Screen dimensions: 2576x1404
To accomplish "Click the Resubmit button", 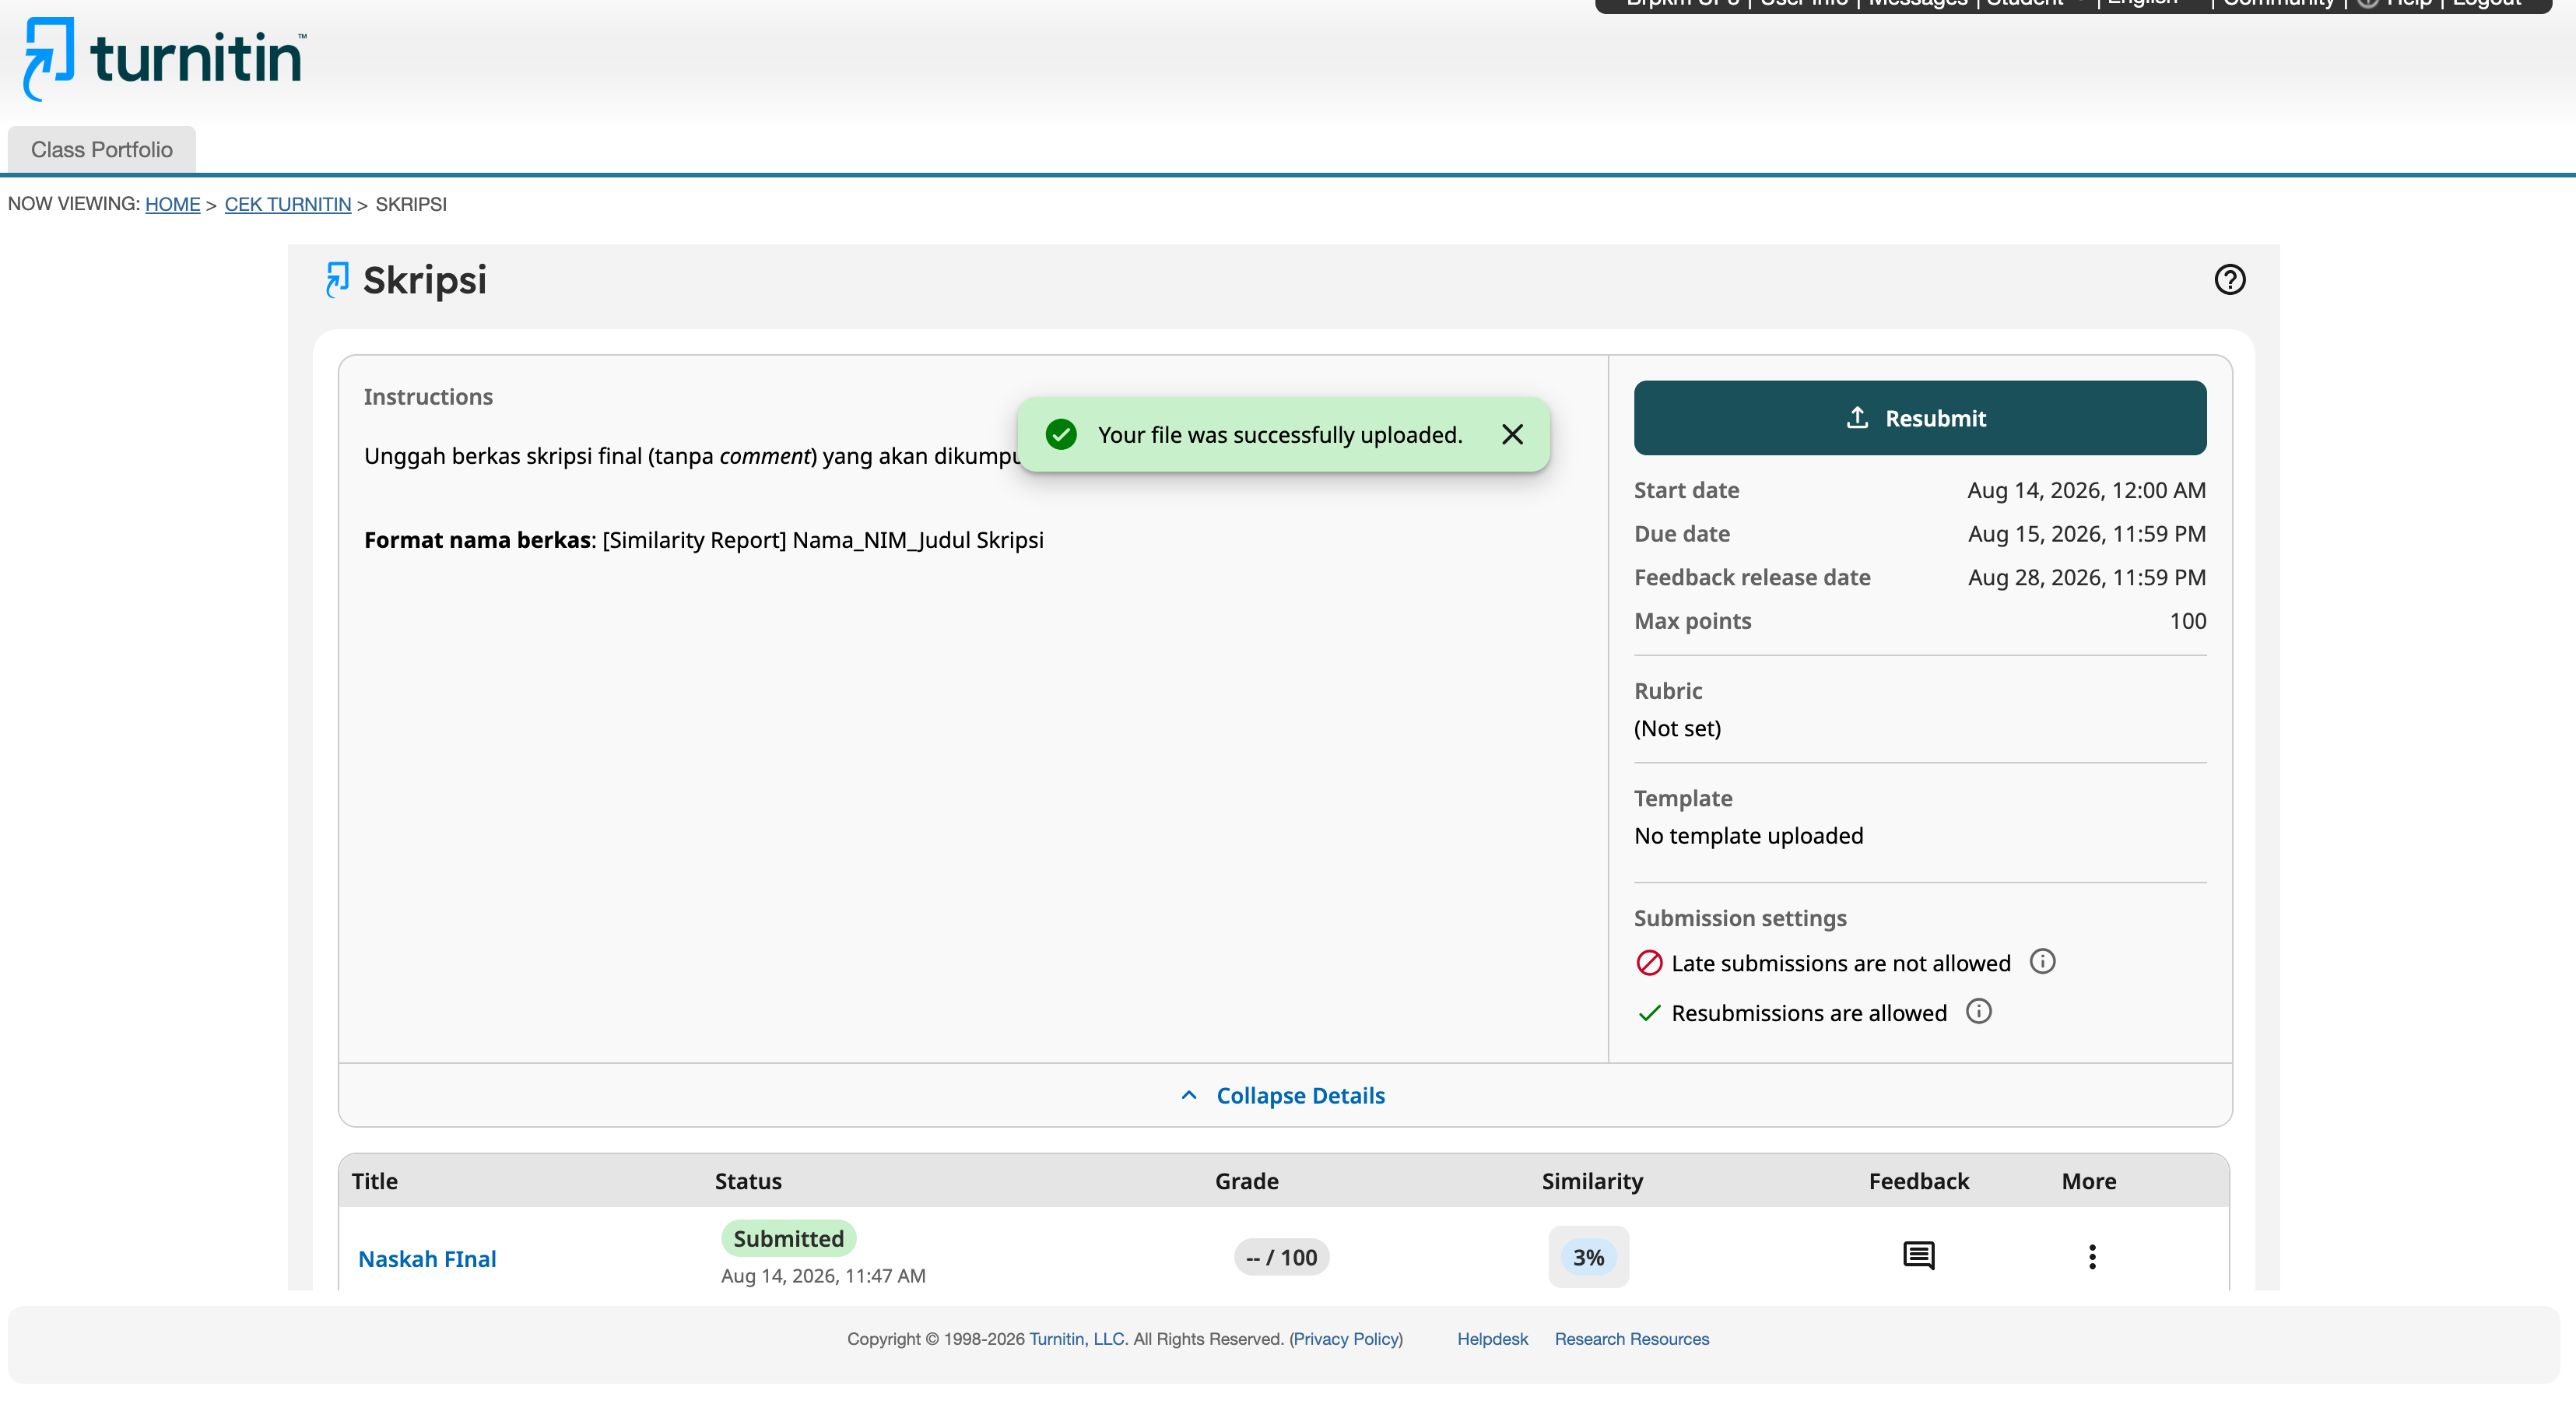I will pyautogui.click(x=1919, y=418).
